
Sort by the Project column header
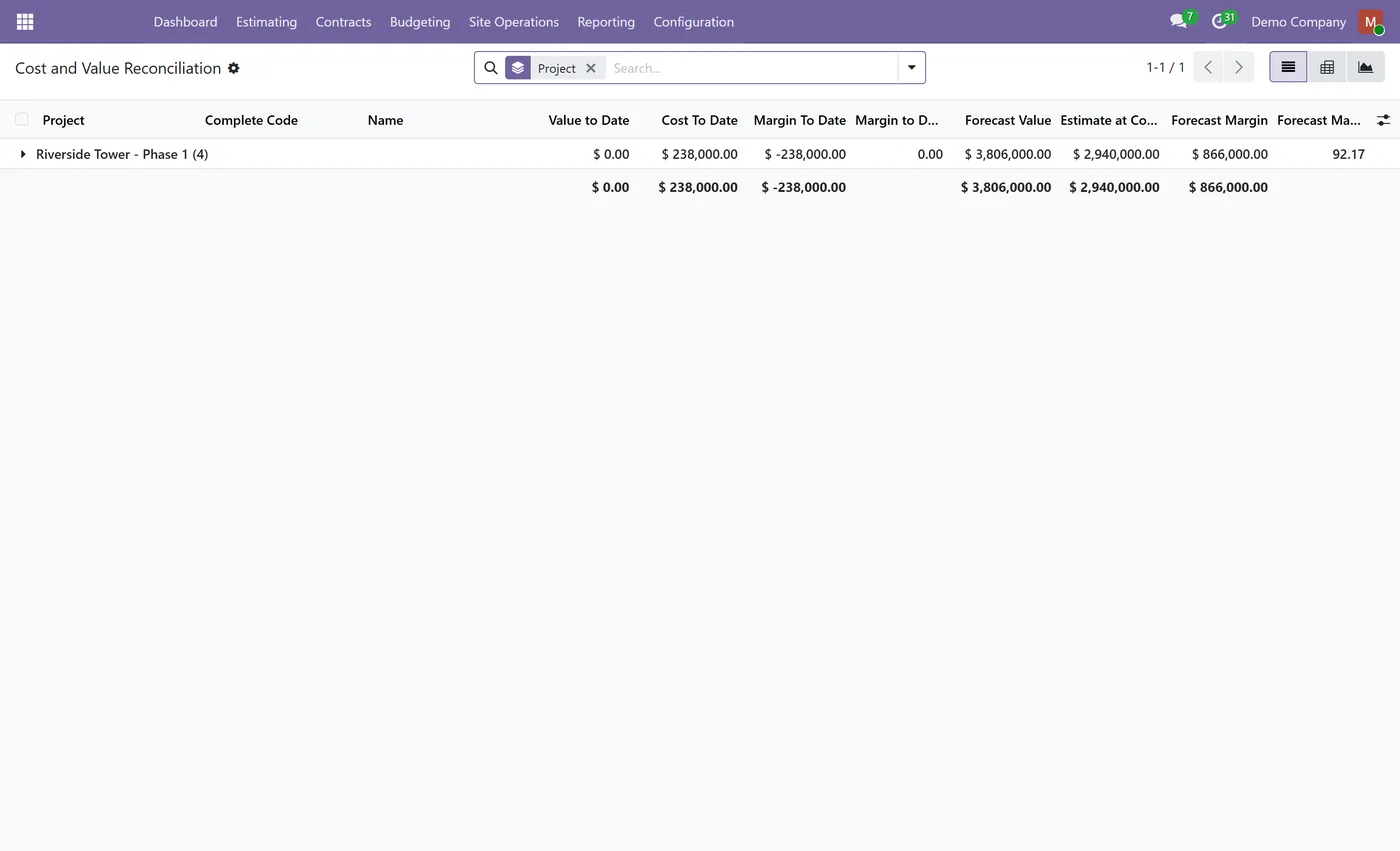(63, 120)
